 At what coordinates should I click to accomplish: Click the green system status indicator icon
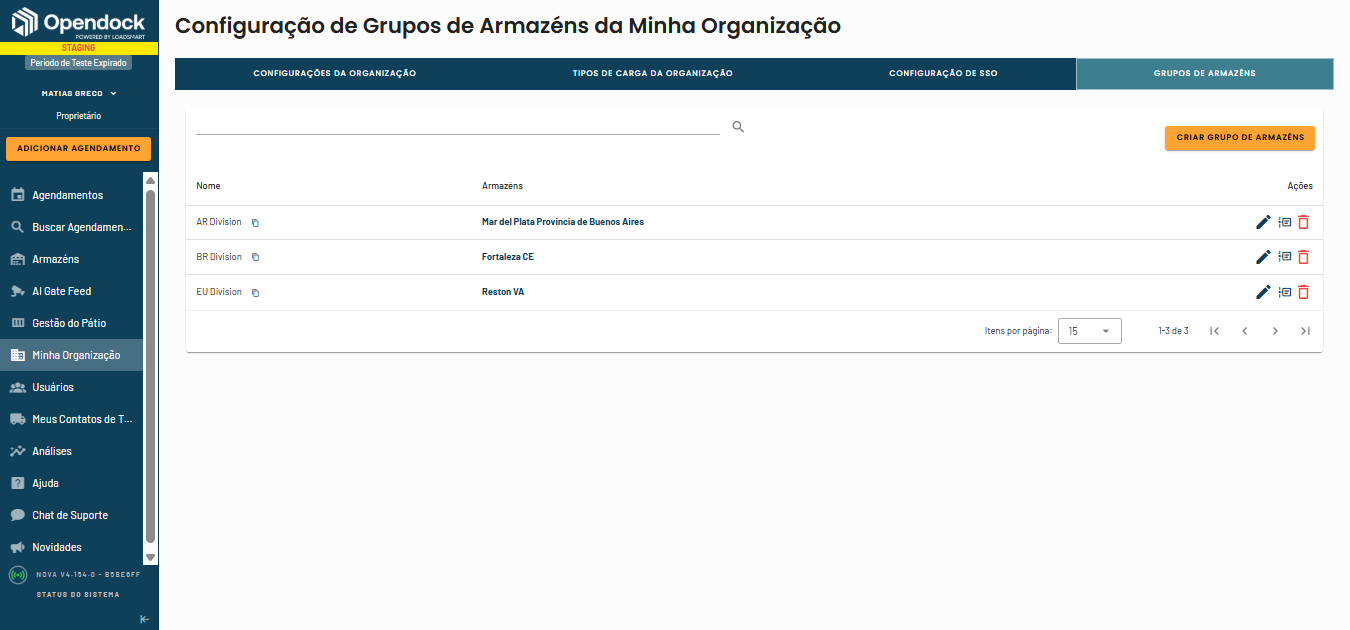click(18, 575)
